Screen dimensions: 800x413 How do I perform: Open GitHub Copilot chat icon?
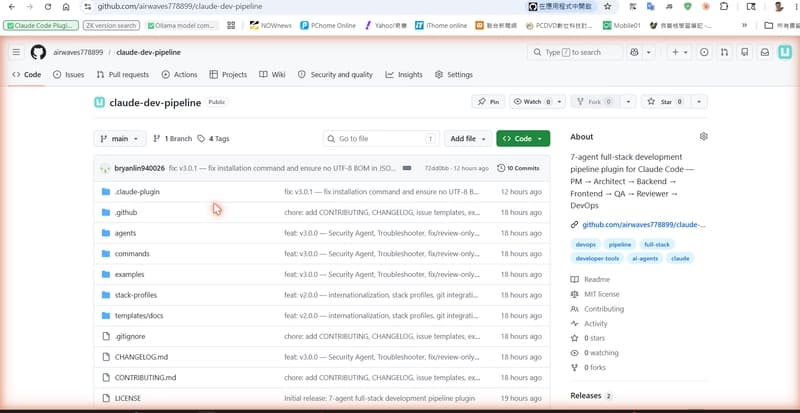(634, 52)
